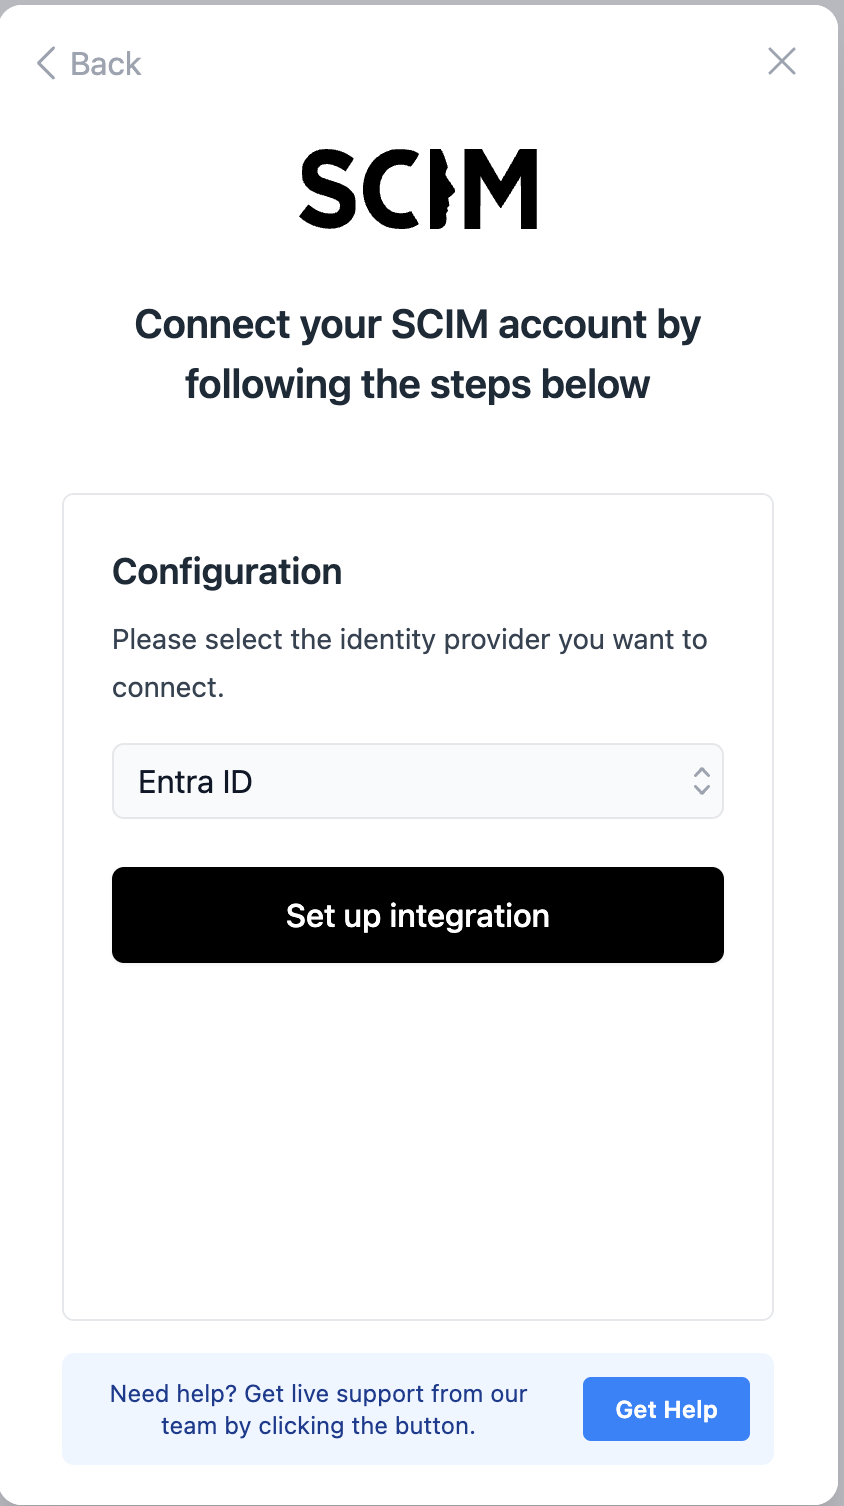Screen dimensions: 844x1506
Task: Click the up-down chevrons in the provider selector
Action: 701,781
